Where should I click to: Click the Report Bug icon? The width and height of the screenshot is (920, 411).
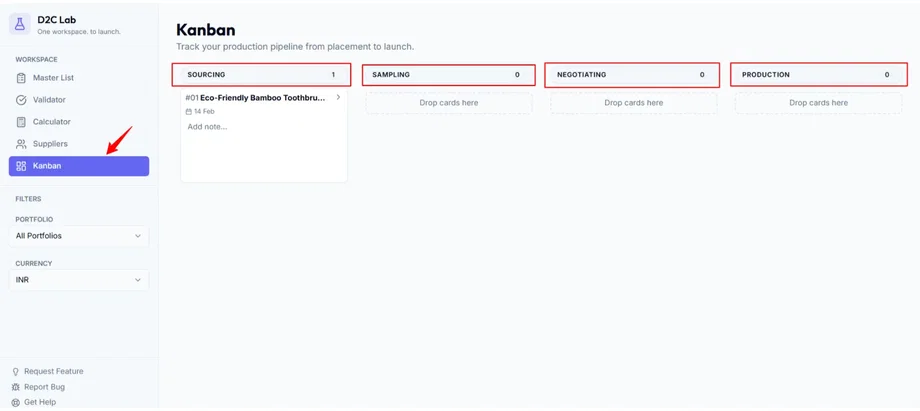click(15, 387)
